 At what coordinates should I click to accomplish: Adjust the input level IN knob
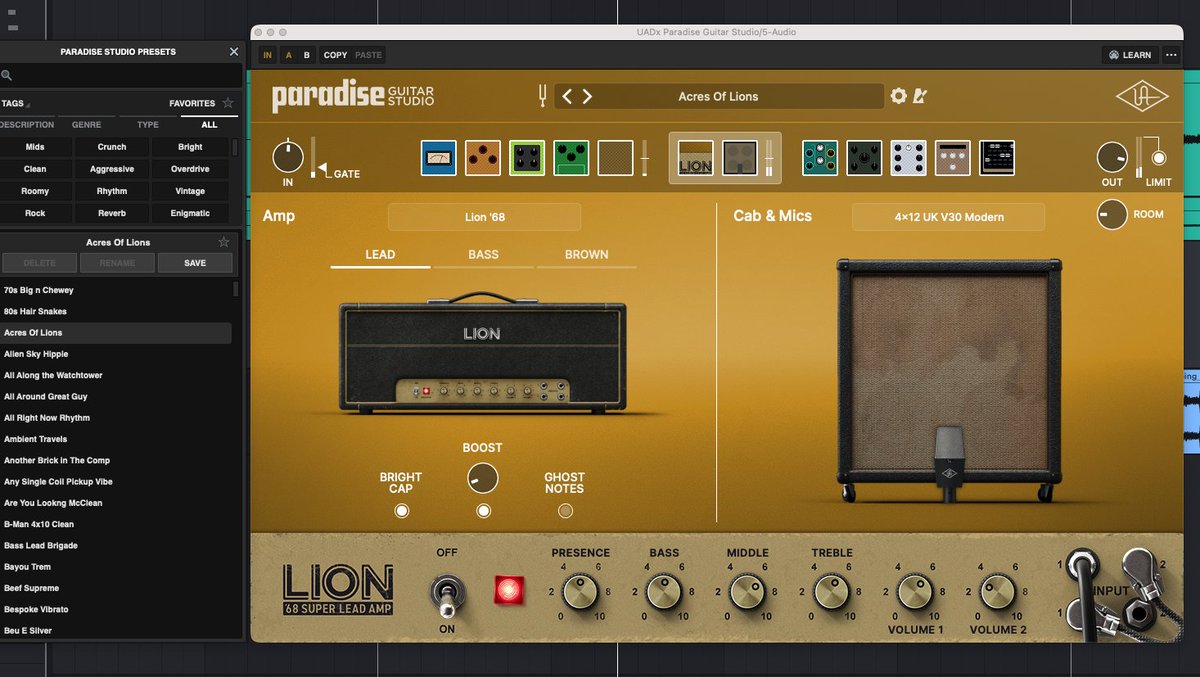[x=288, y=156]
